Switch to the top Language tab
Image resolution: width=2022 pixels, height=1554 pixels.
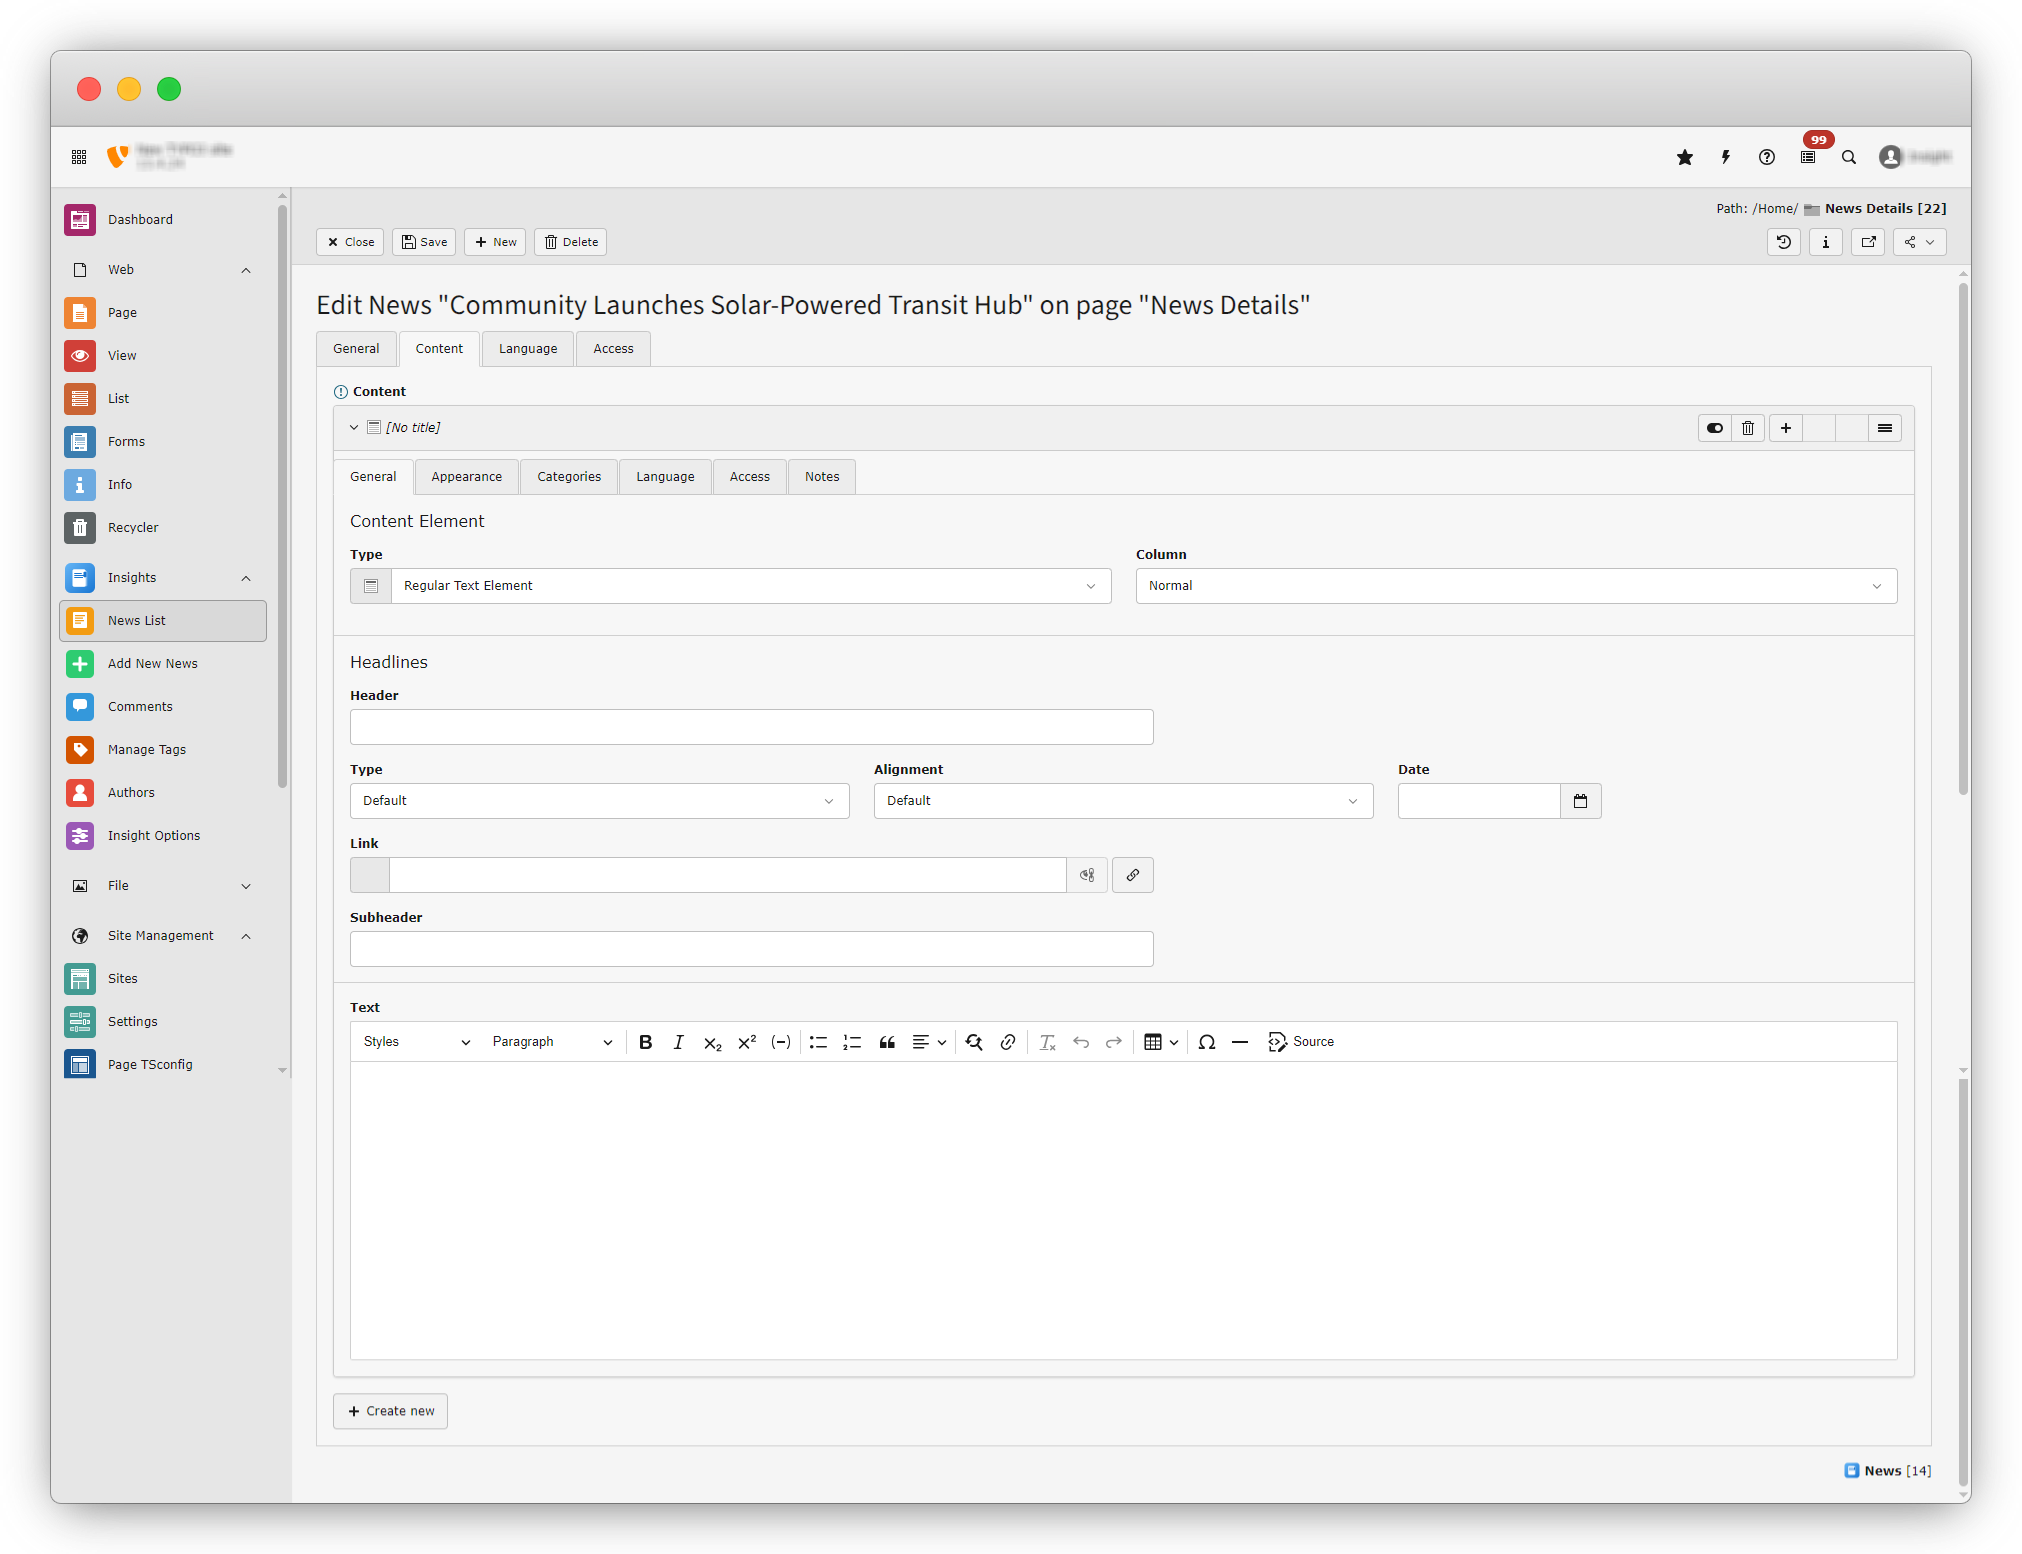(527, 349)
